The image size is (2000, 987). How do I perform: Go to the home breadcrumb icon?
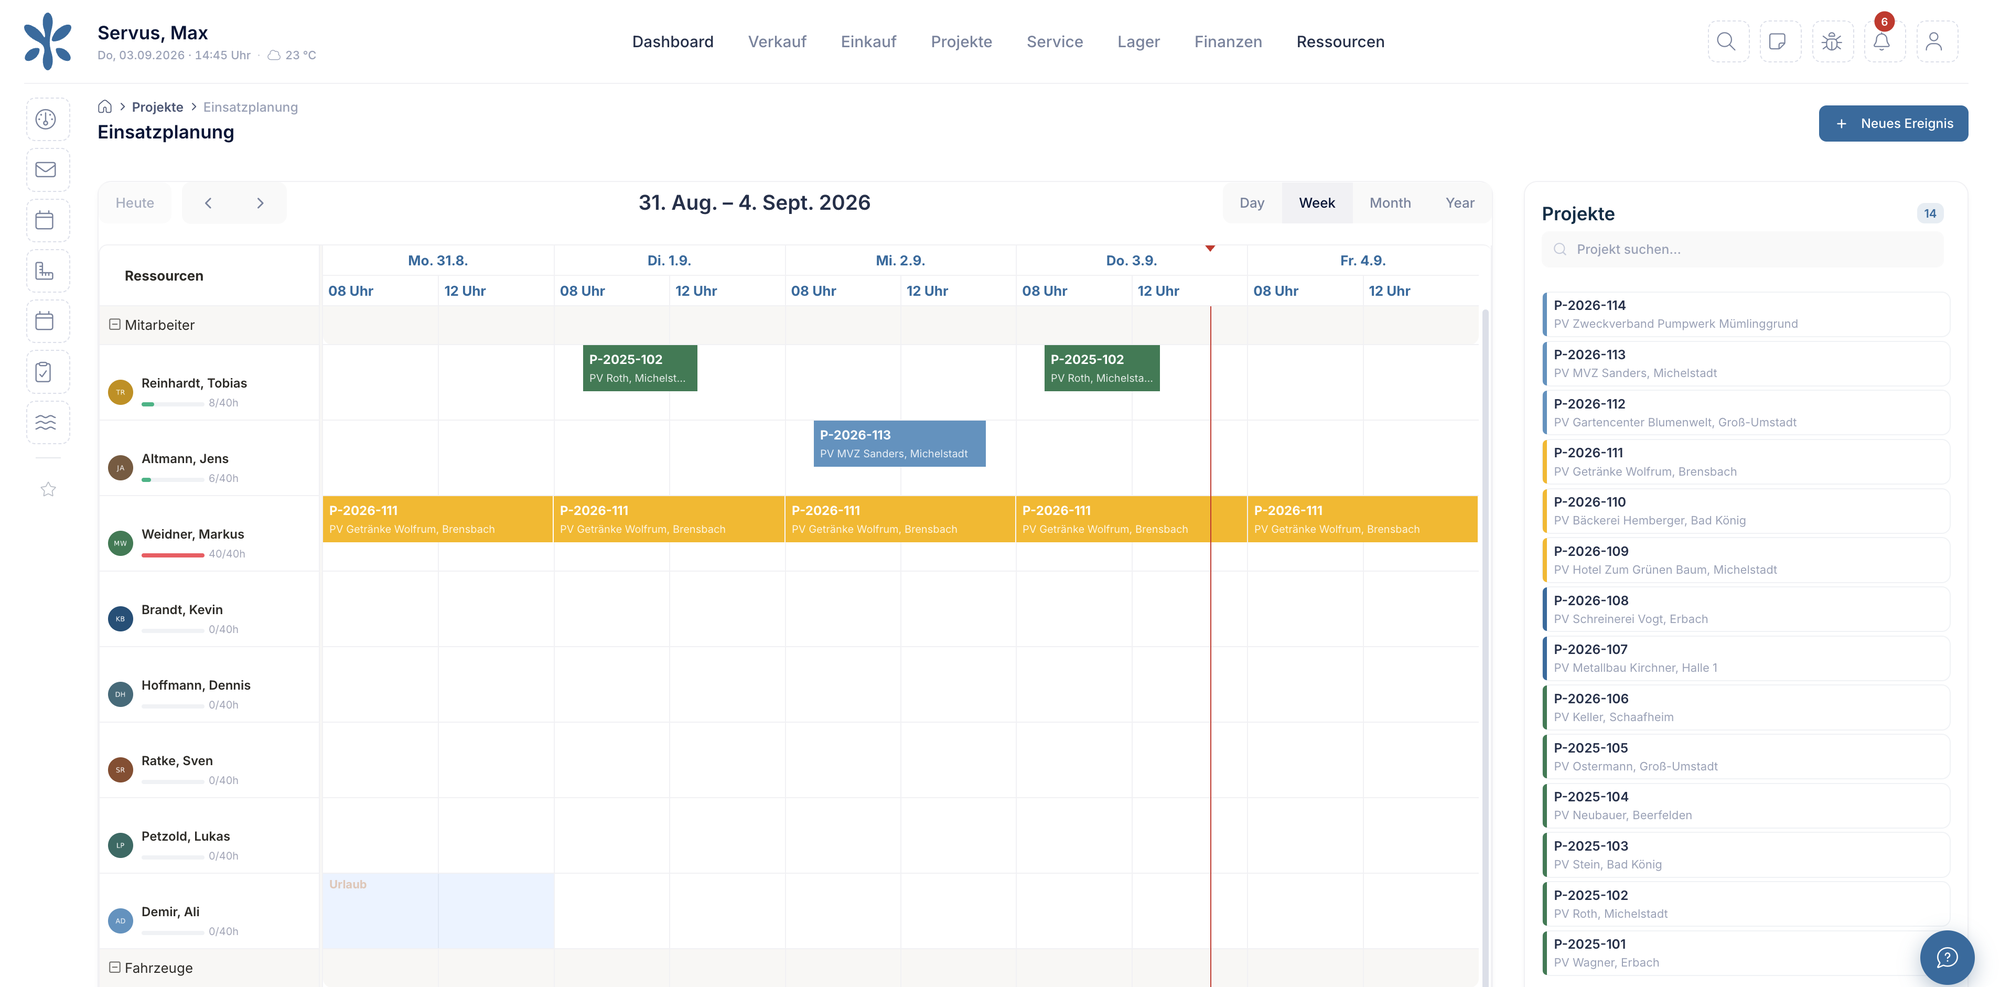tap(105, 107)
